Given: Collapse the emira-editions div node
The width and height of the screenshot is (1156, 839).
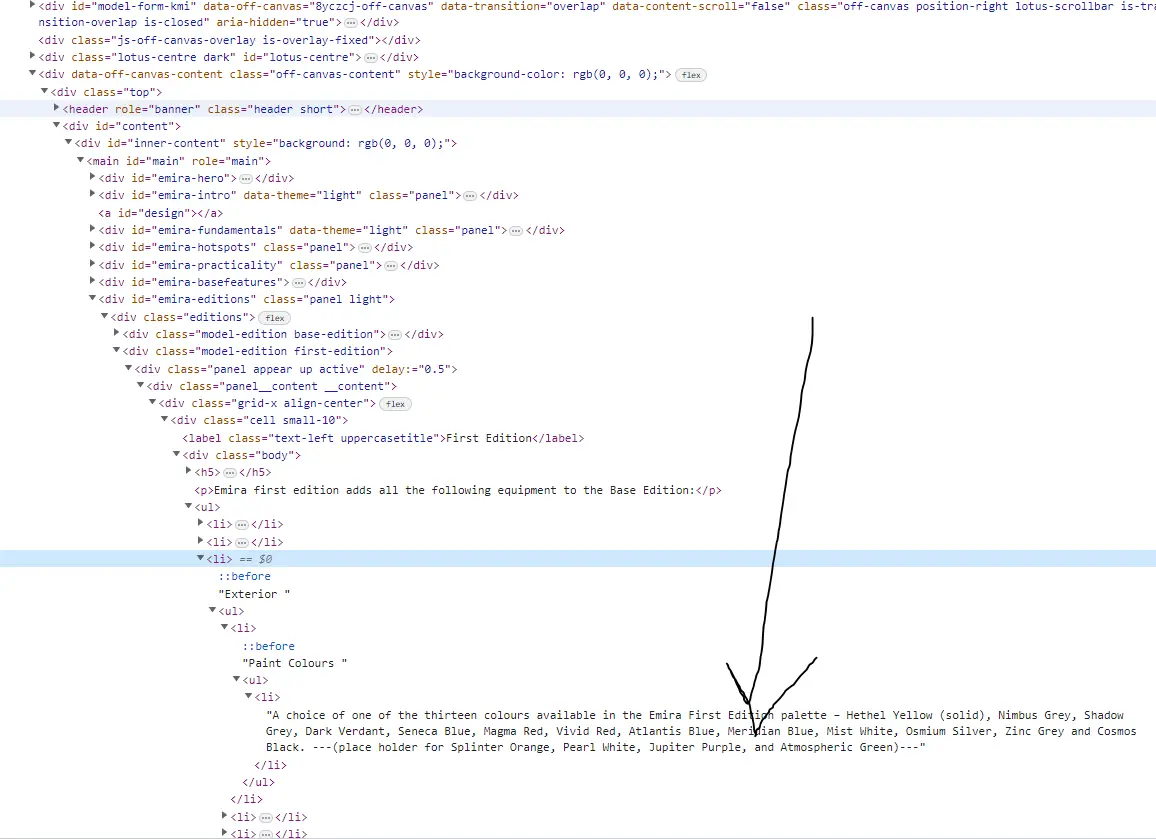Looking at the screenshot, I should click(93, 299).
